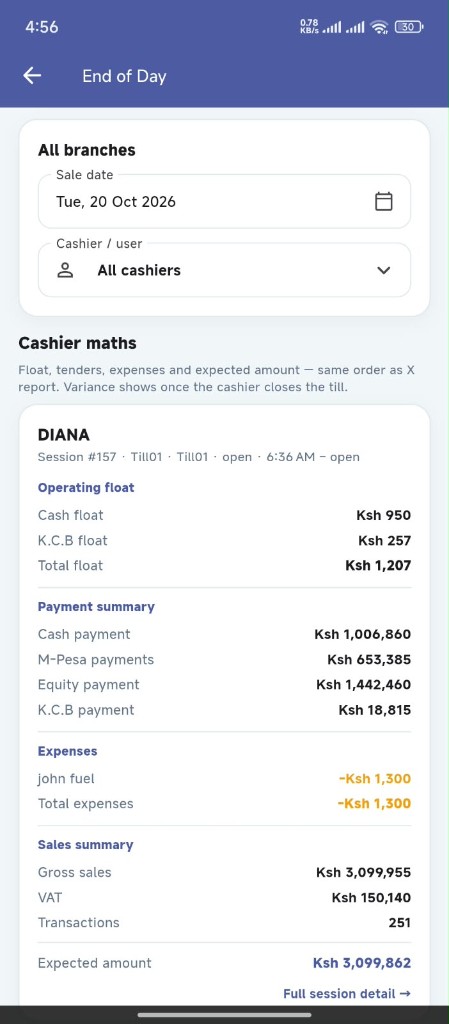Tap the battery indicator icon
Viewport: 449px width, 1024px height.
click(x=409, y=27)
